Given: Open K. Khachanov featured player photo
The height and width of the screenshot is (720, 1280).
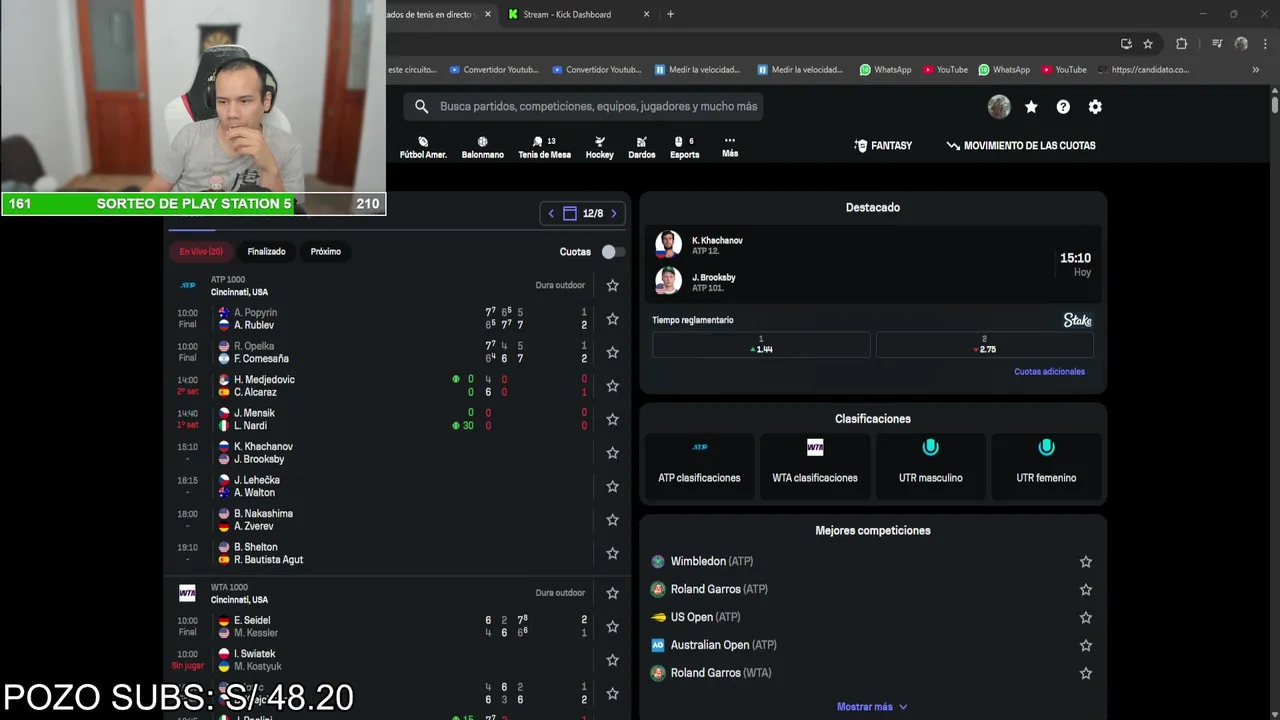Looking at the screenshot, I should (x=668, y=244).
